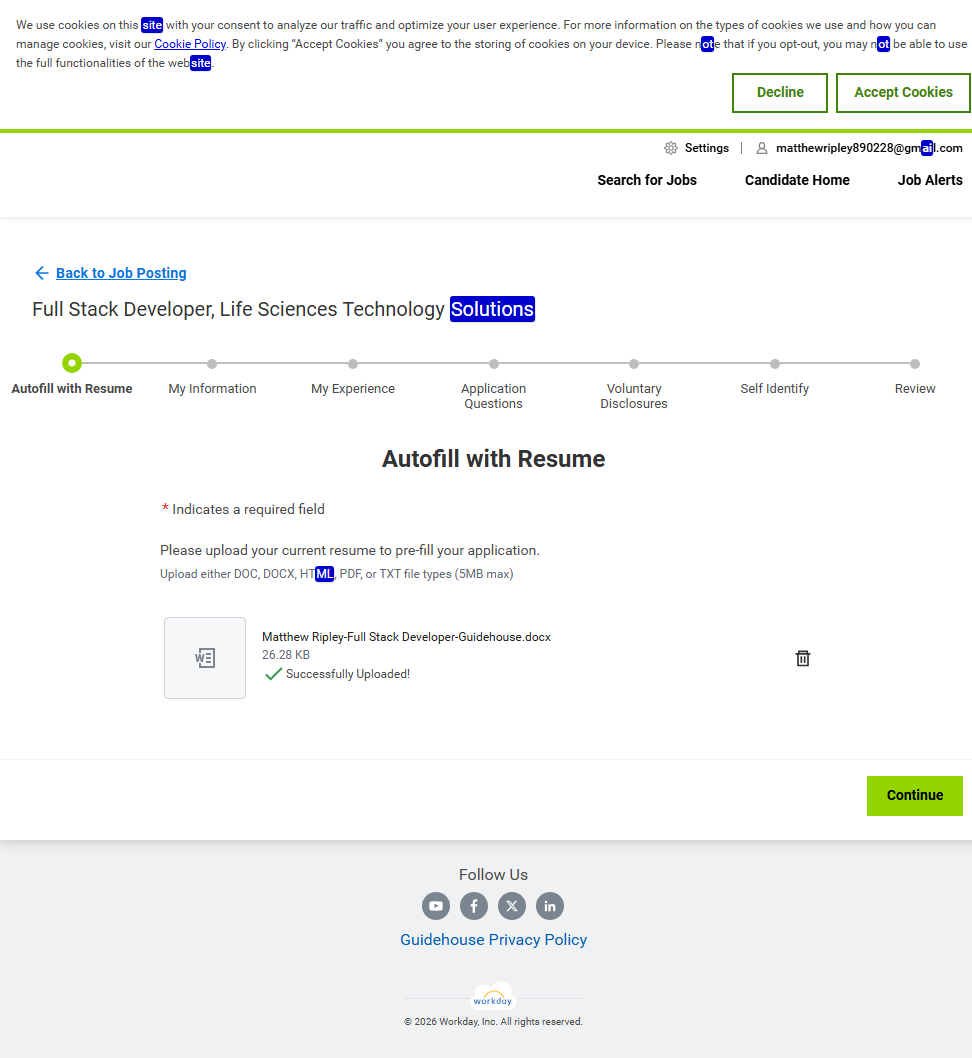Delete the uploaded resume with trash icon
The width and height of the screenshot is (972, 1058).
[x=802, y=658]
